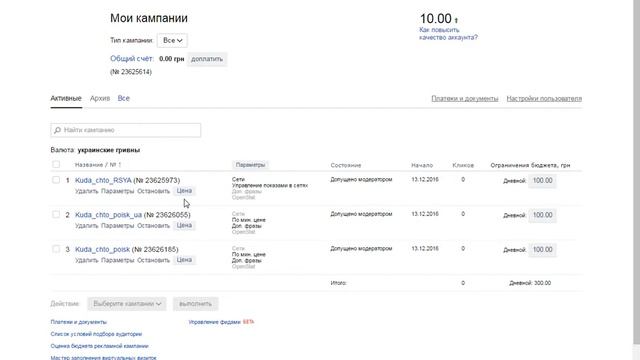Click the page scrollbar on right edge
The height and width of the screenshot is (360, 640).
click(636, 171)
